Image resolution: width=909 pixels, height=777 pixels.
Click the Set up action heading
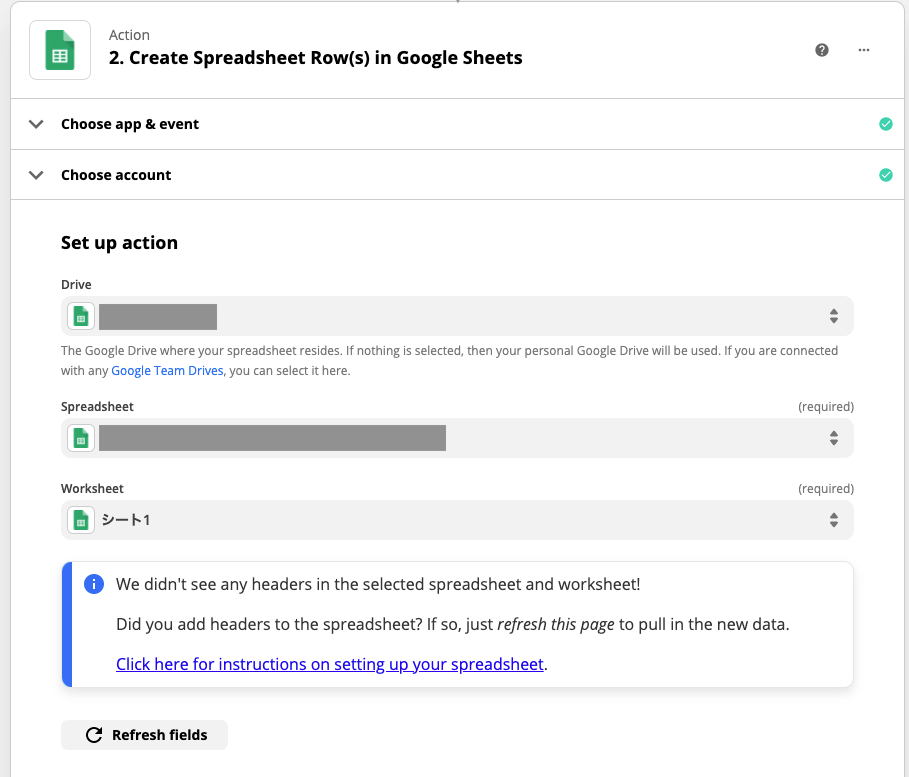pos(119,242)
